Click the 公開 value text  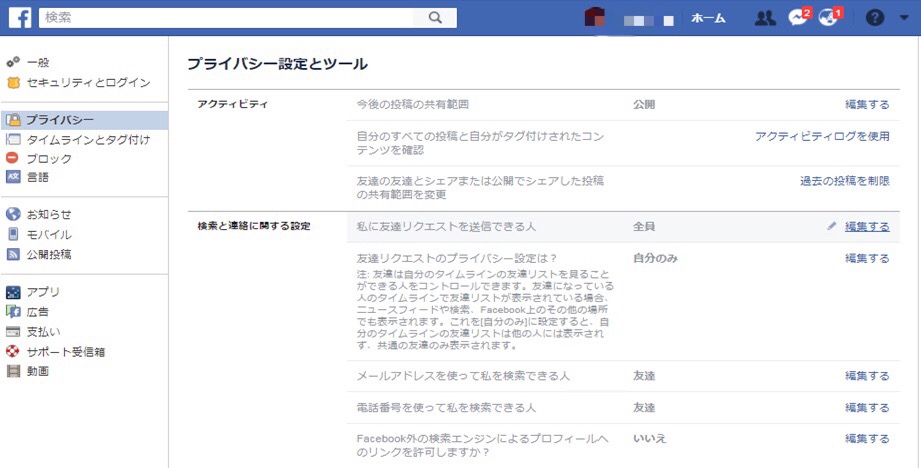pos(644,105)
